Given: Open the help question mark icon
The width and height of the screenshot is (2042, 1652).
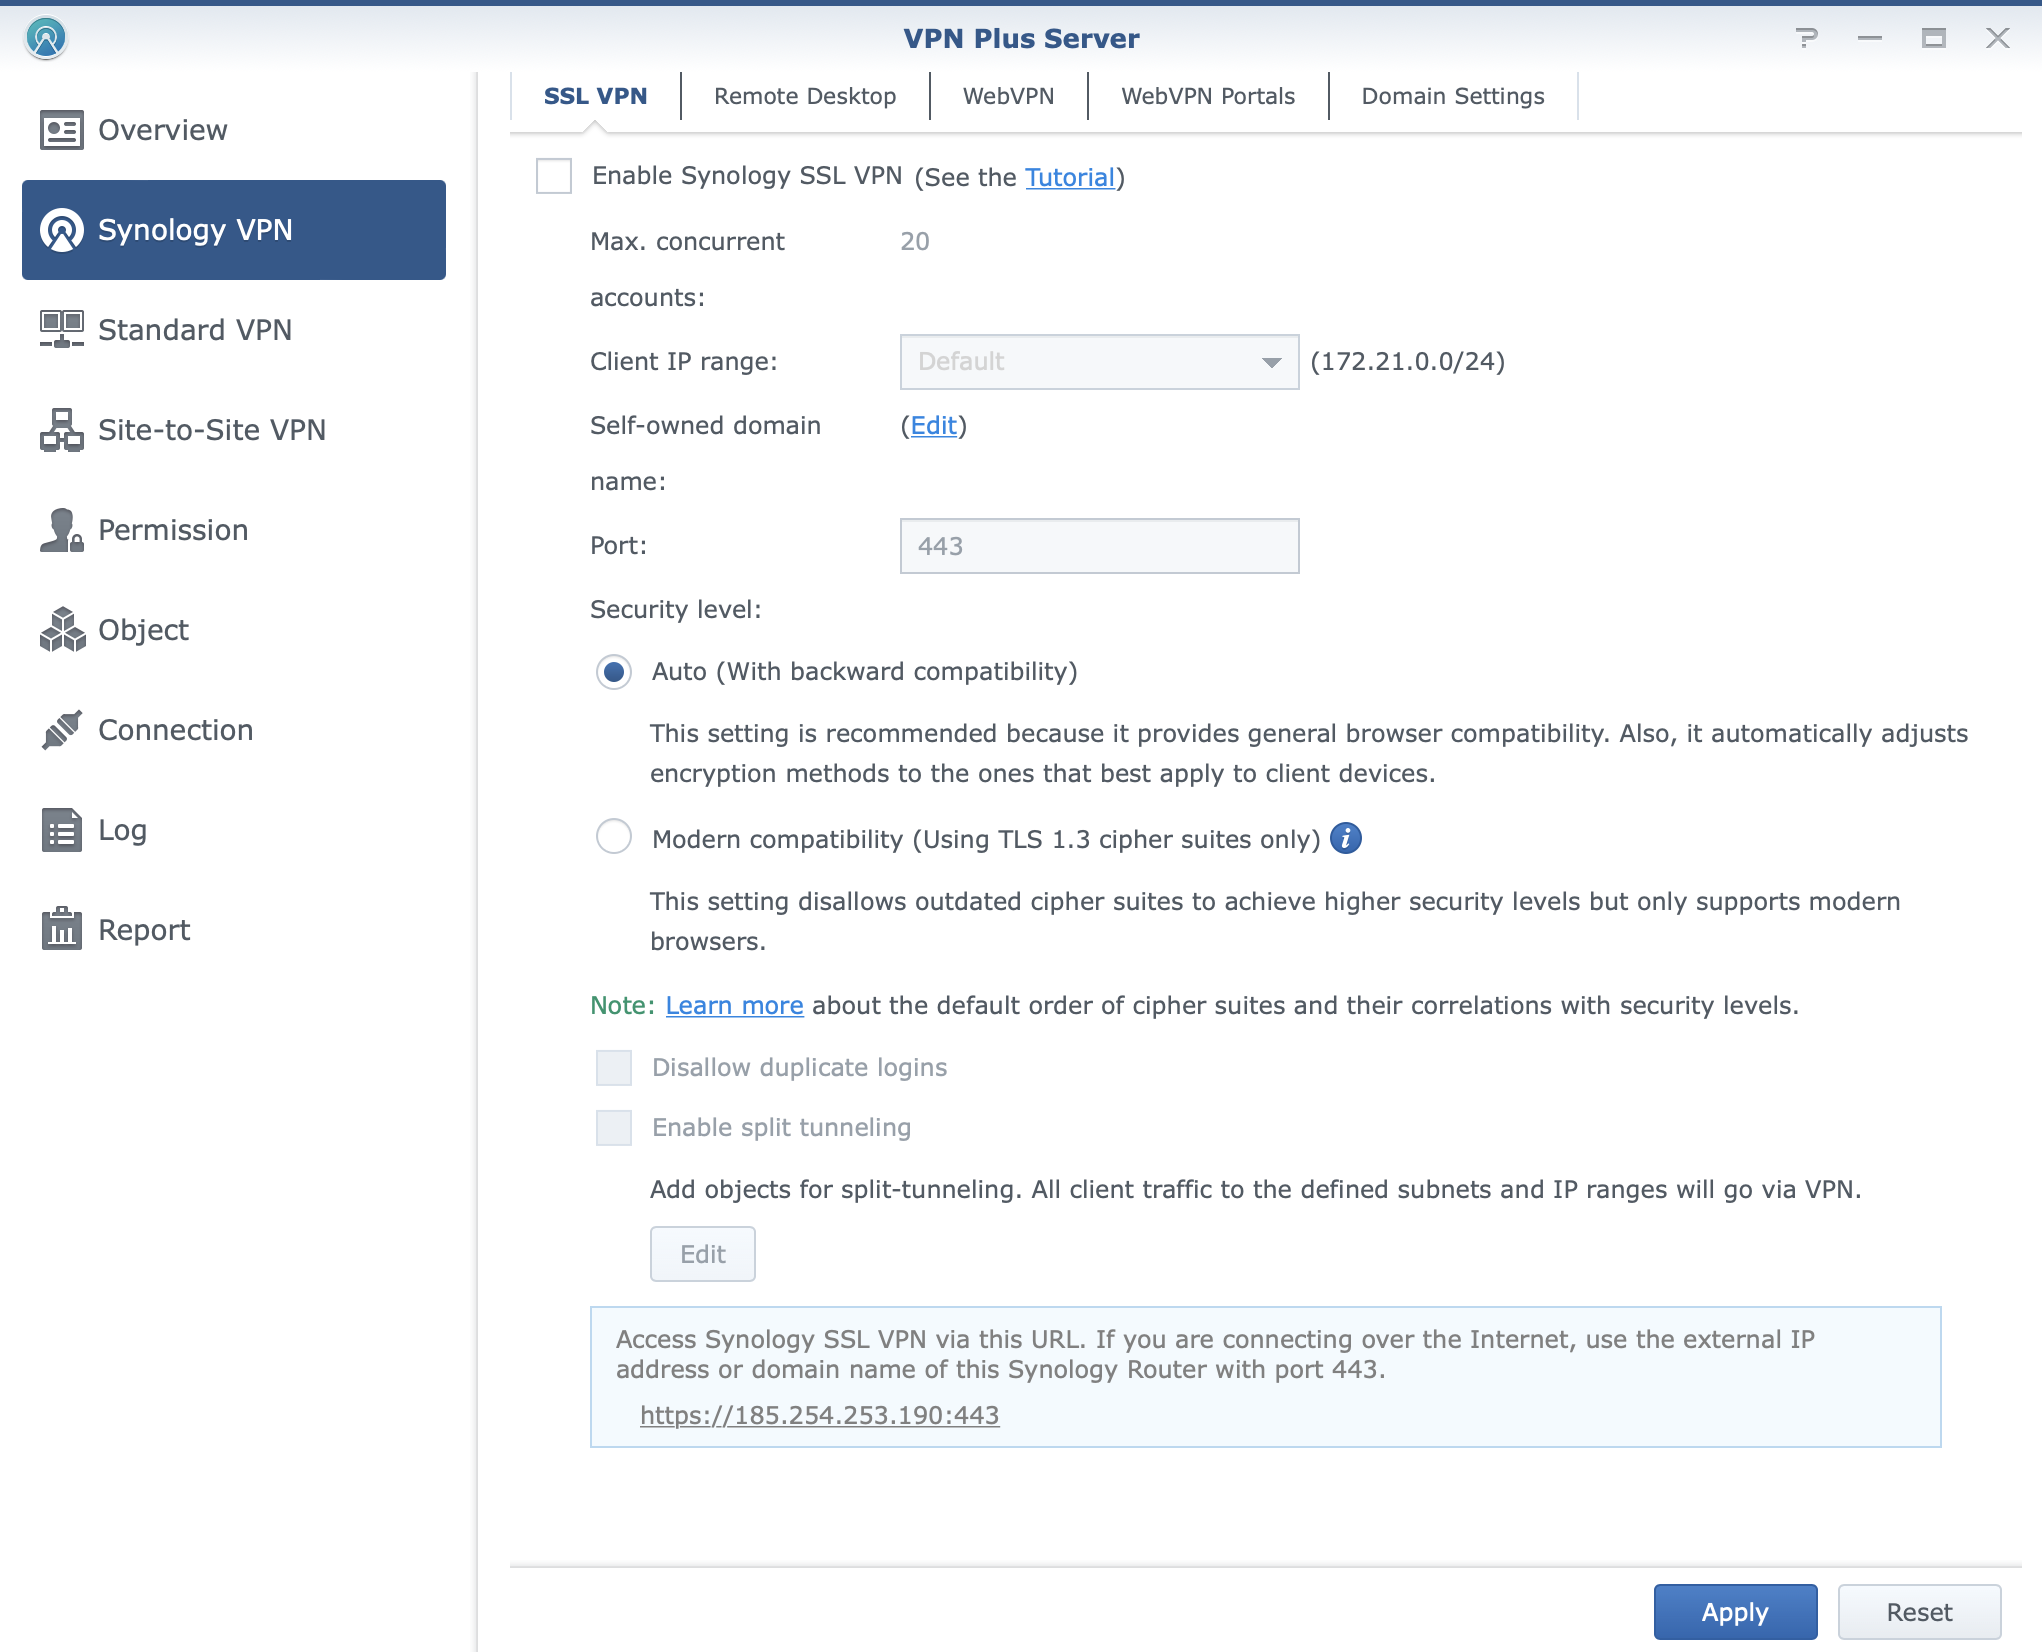Looking at the screenshot, I should click(1806, 38).
